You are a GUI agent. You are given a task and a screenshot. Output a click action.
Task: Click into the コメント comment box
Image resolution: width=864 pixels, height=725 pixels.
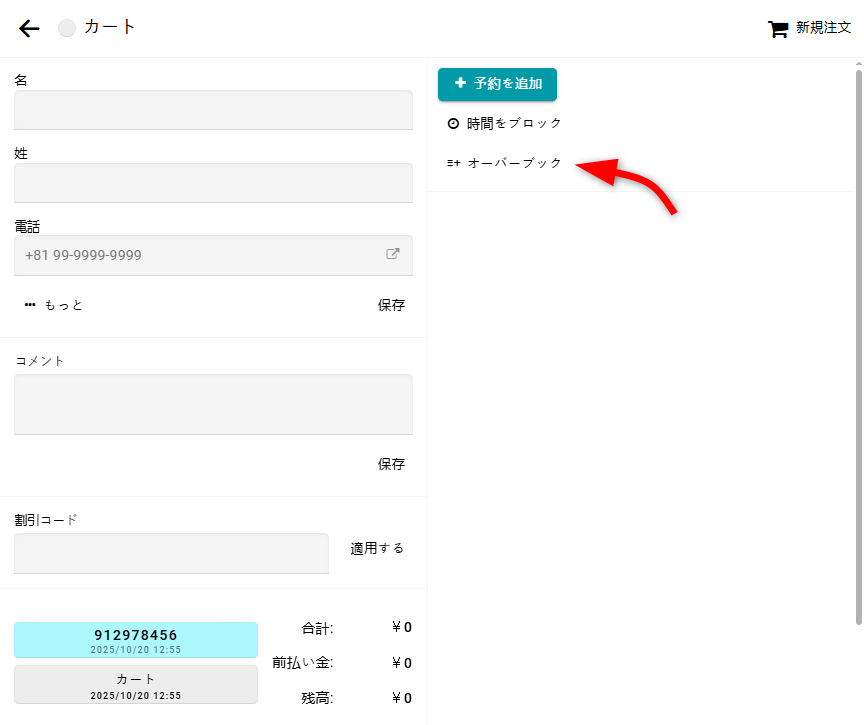click(x=213, y=404)
